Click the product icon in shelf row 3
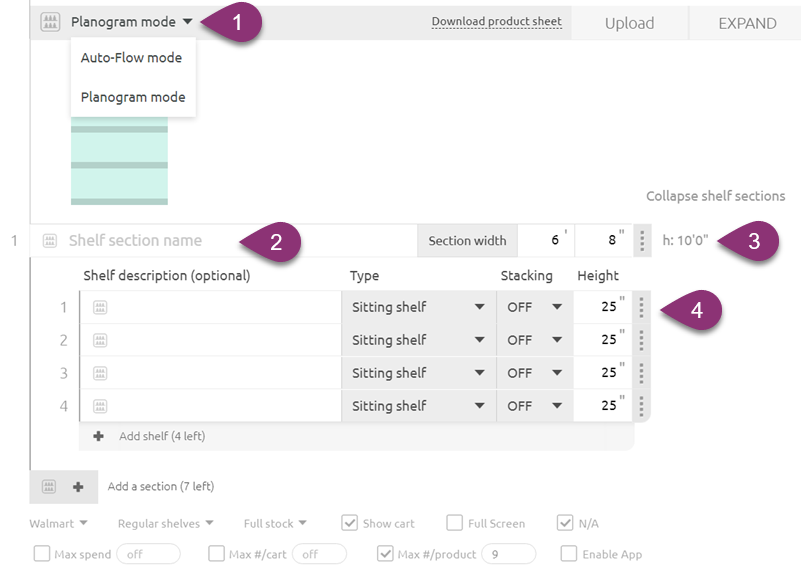The image size is (801, 577). (100, 373)
